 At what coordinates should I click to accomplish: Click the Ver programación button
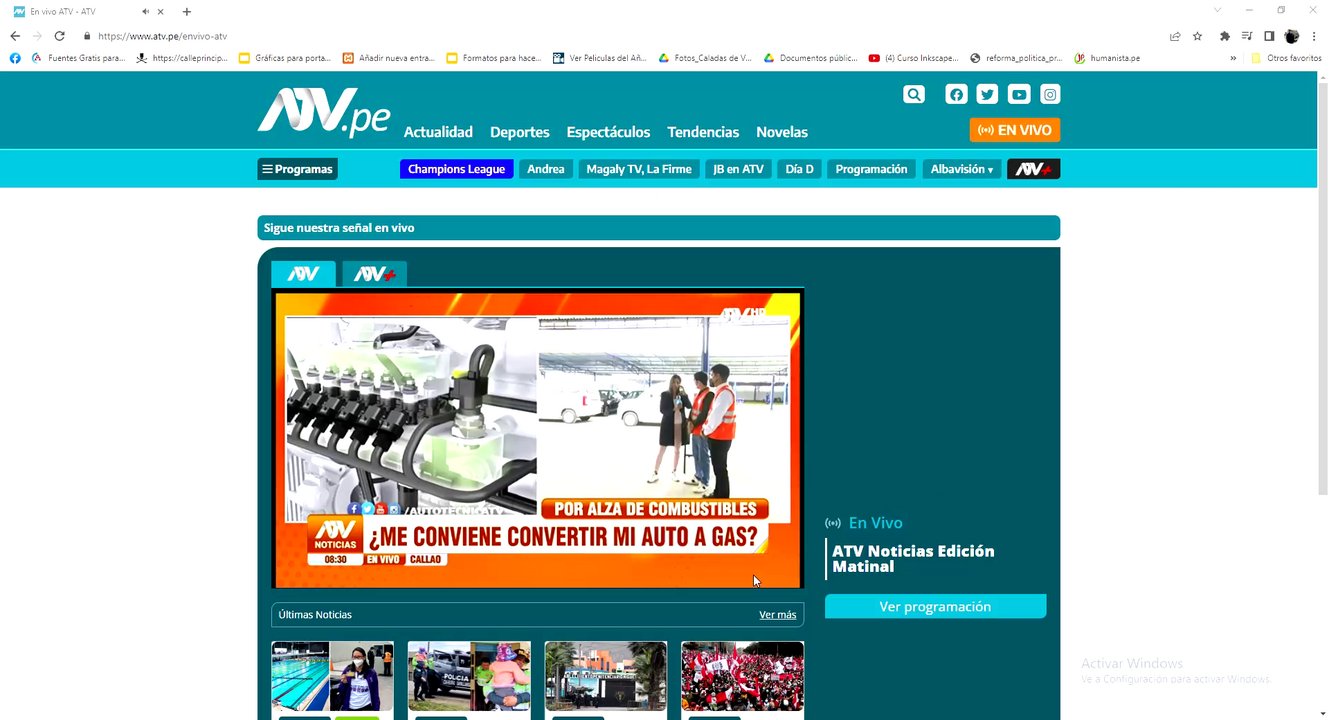pos(935,607)
